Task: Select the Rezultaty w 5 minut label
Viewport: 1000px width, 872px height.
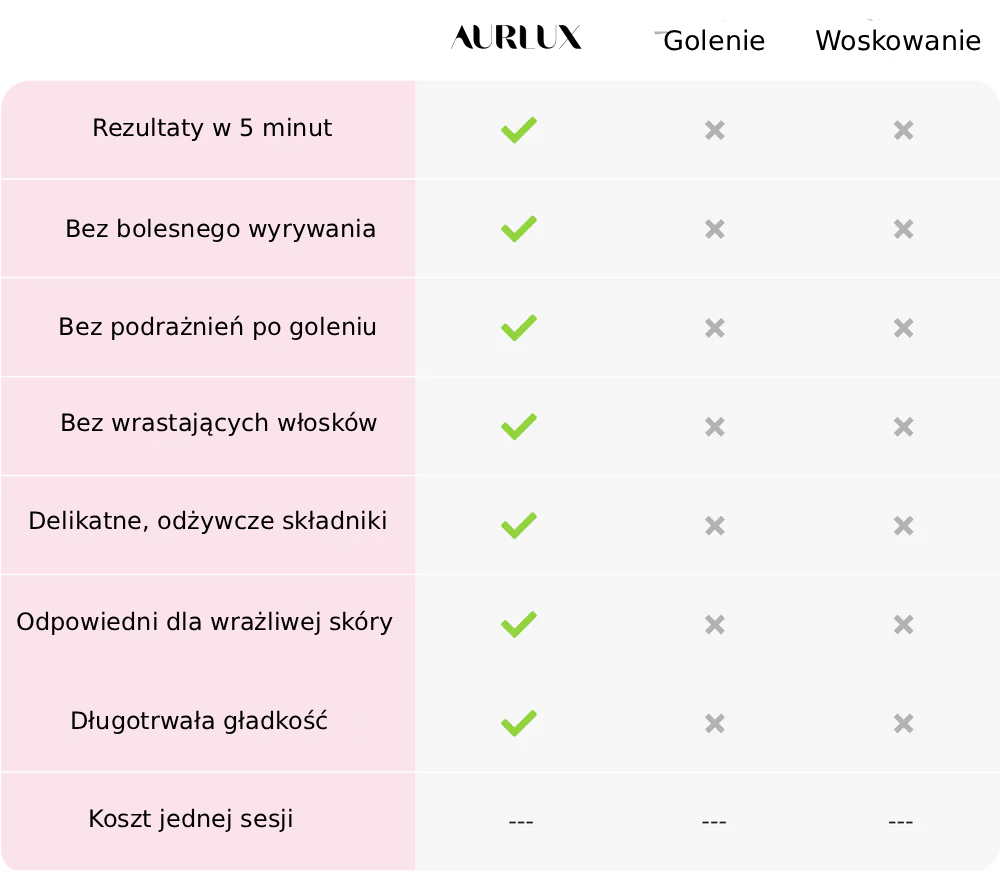Action: (212, 129)
